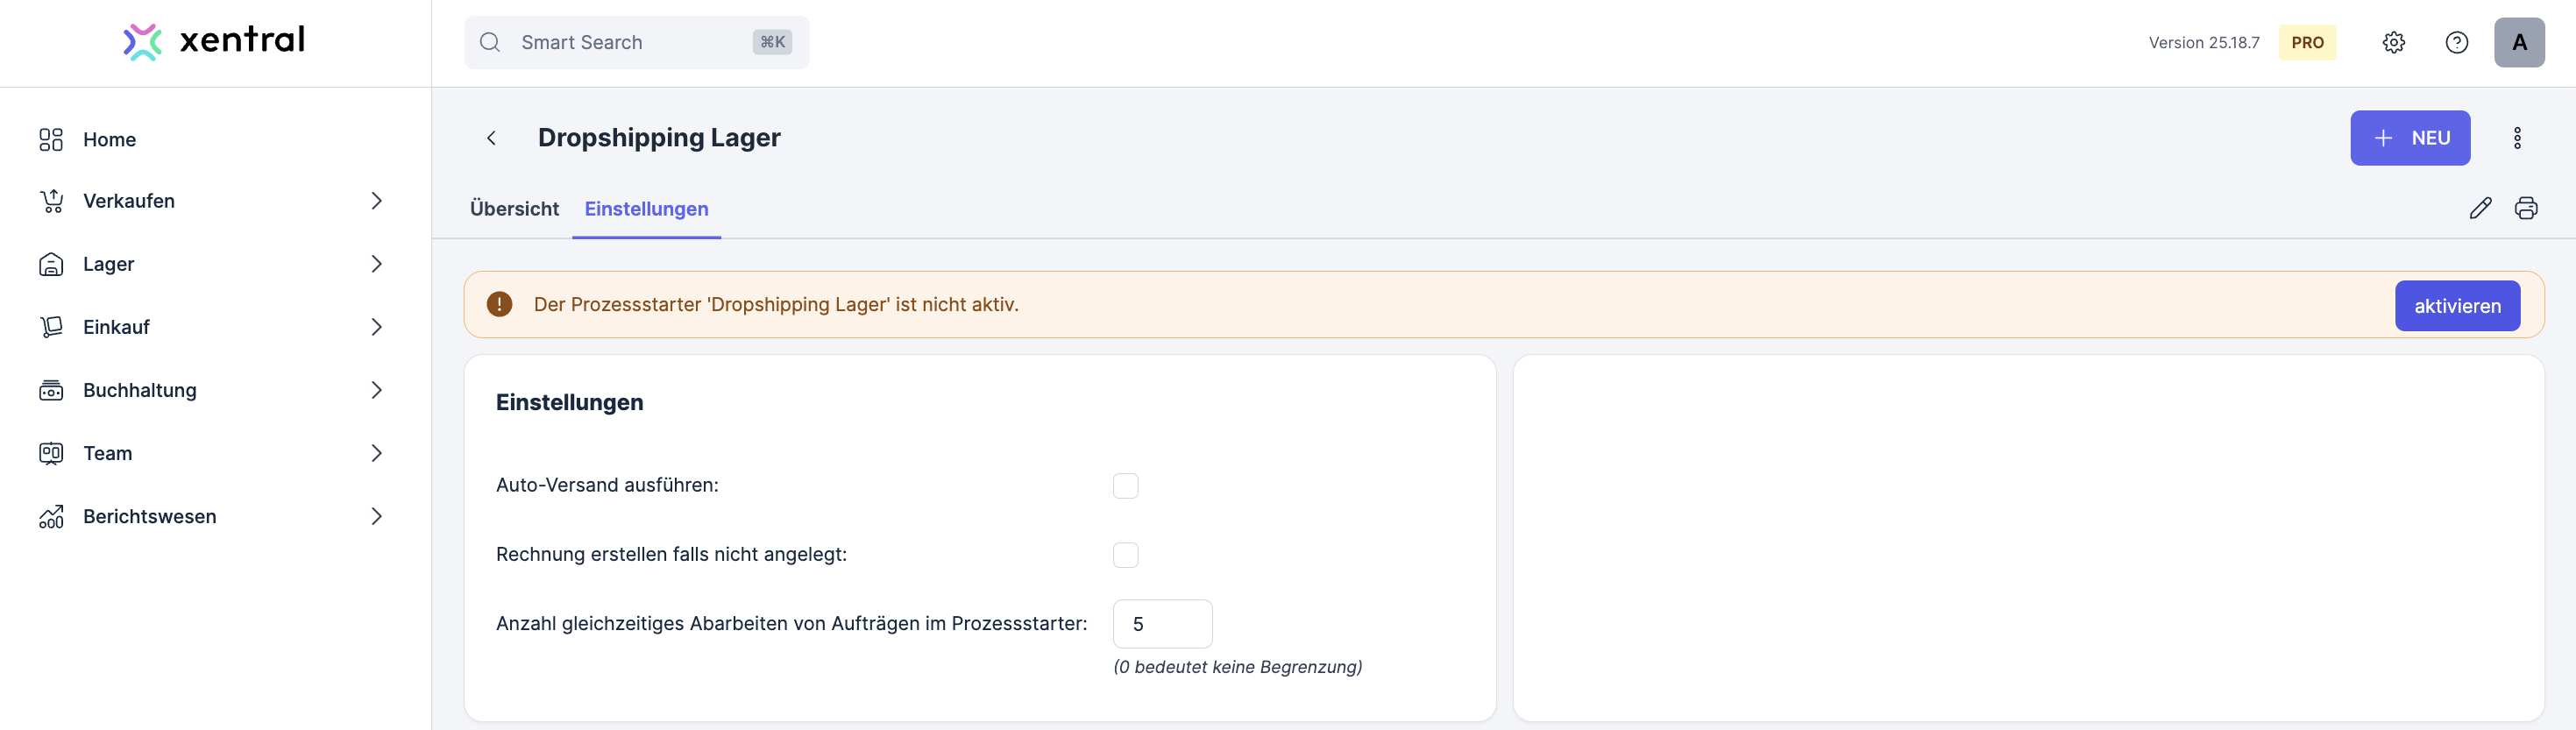Expand the Berichtswesen sidebar section
Viewport: 2576px width, 730px height.
coord(376,516)
